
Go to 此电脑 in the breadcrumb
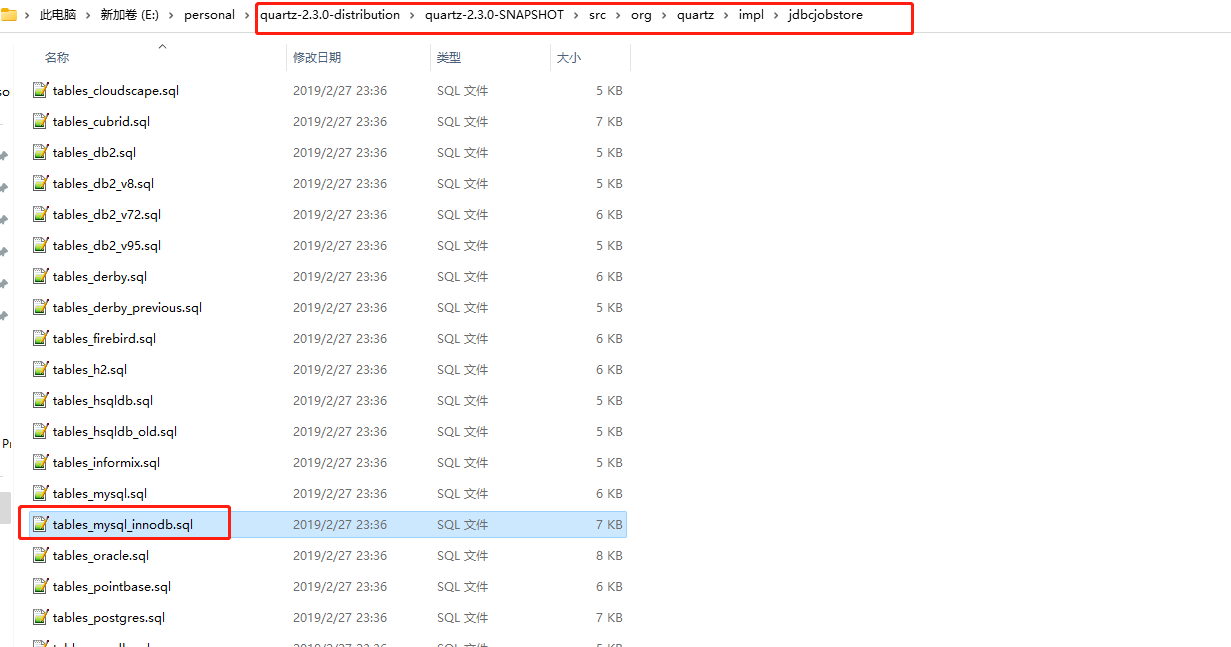click(x=59, y=15)
